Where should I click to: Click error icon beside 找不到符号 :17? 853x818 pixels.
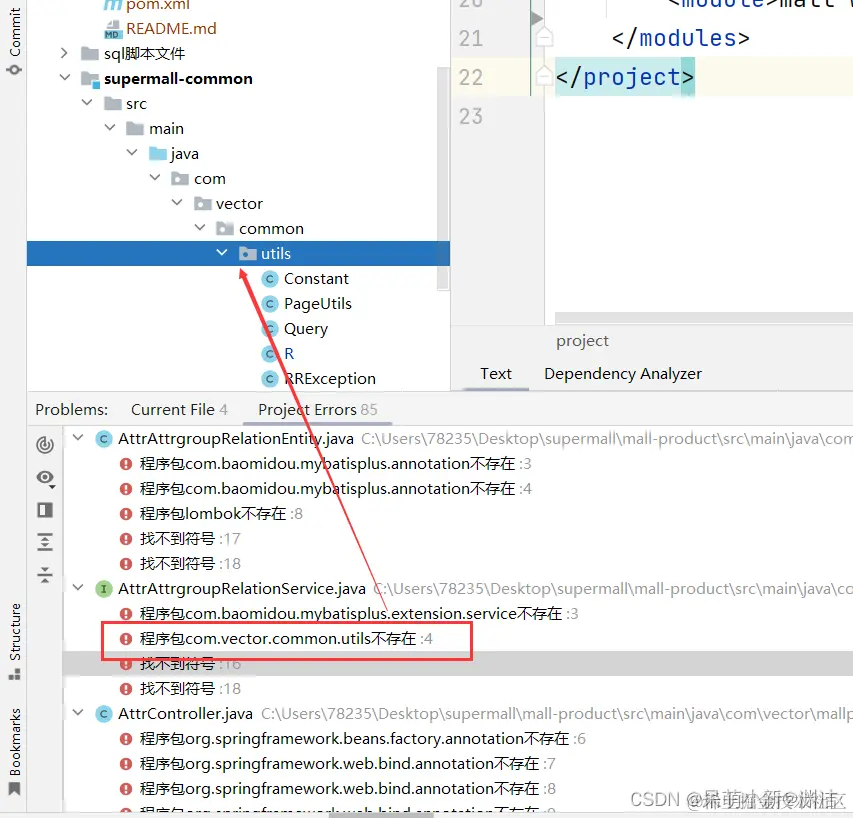(126, 539)
